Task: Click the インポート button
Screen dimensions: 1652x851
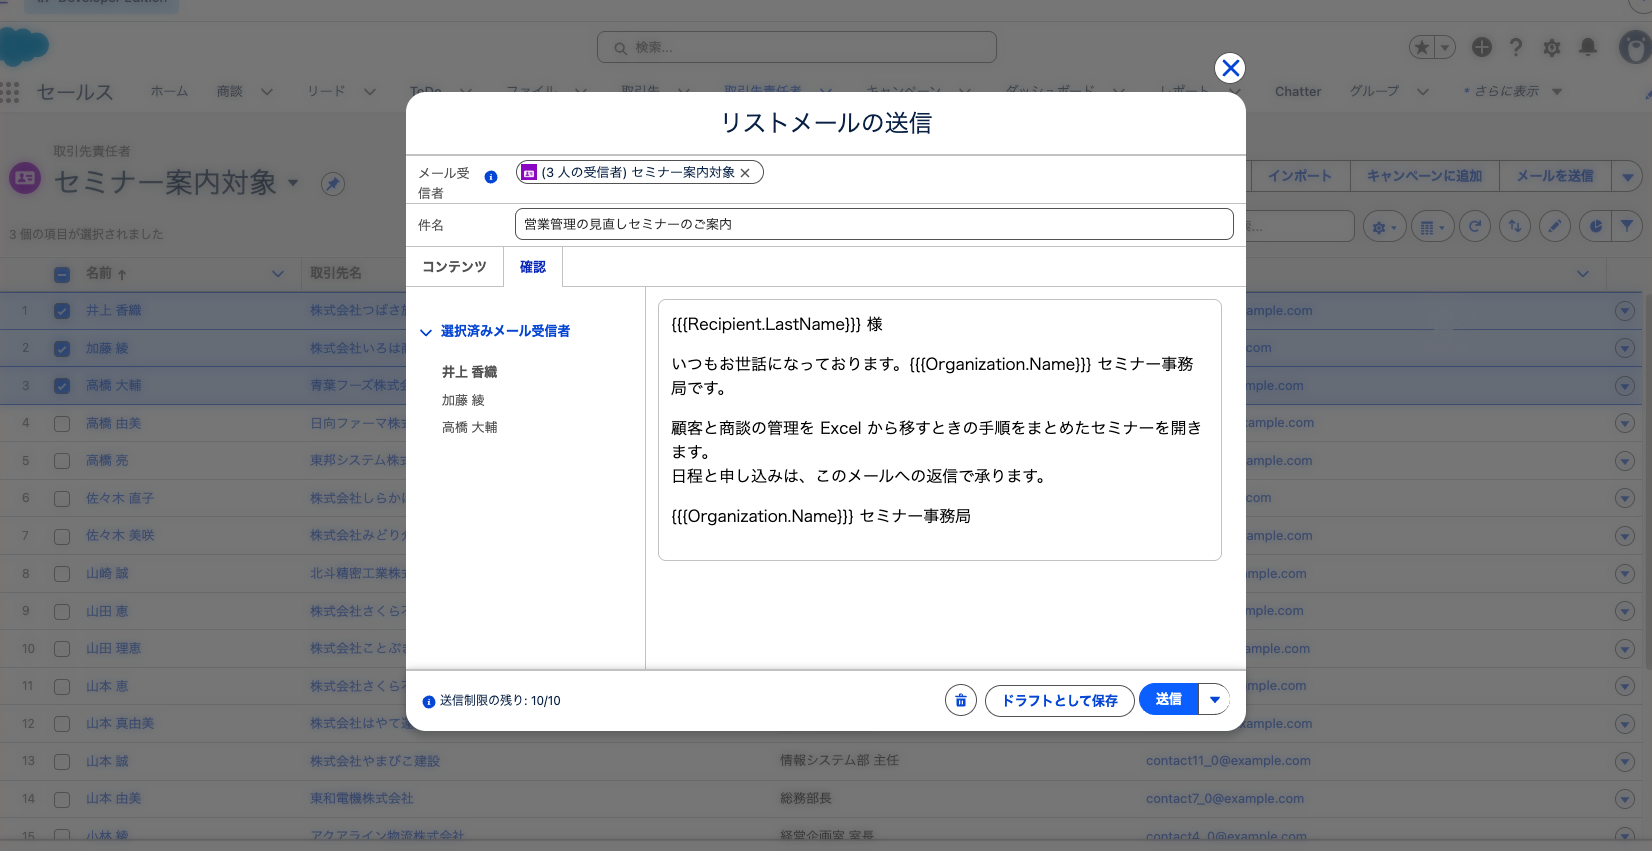Action: point(1299,176)
